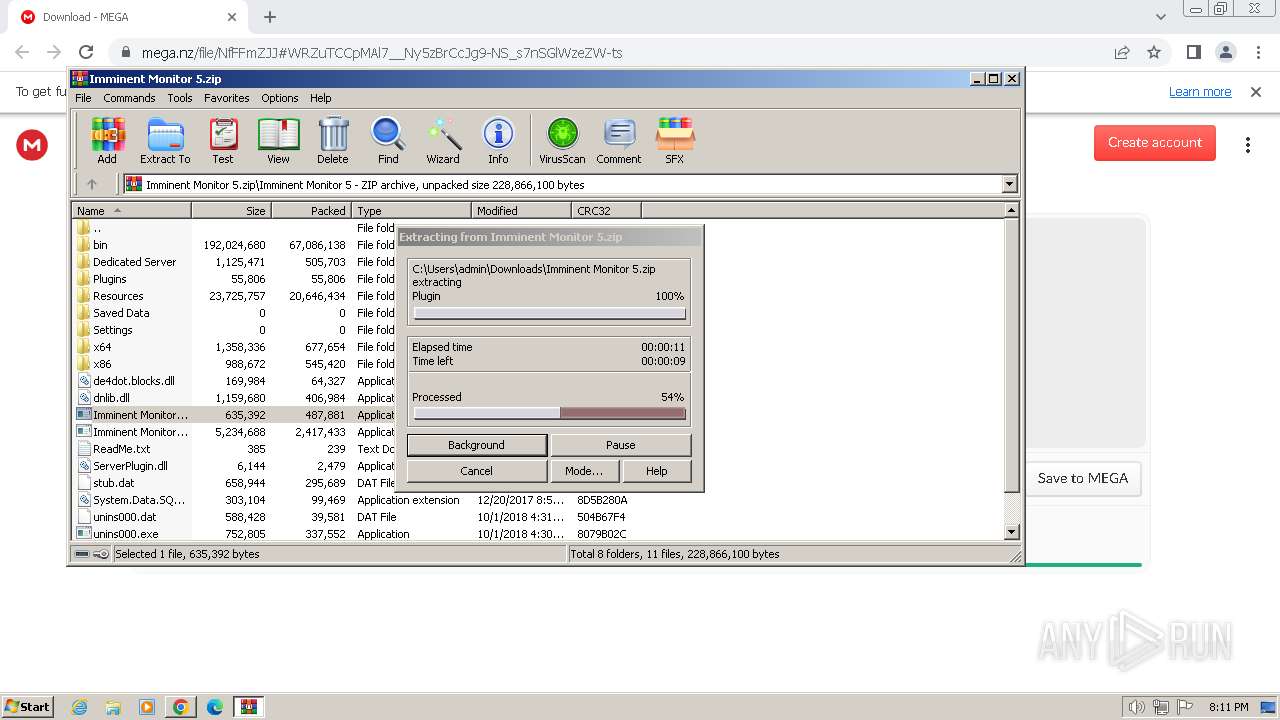Open the Wizard wand icon
1280x720 pixels.
click(x=443, y=140)
